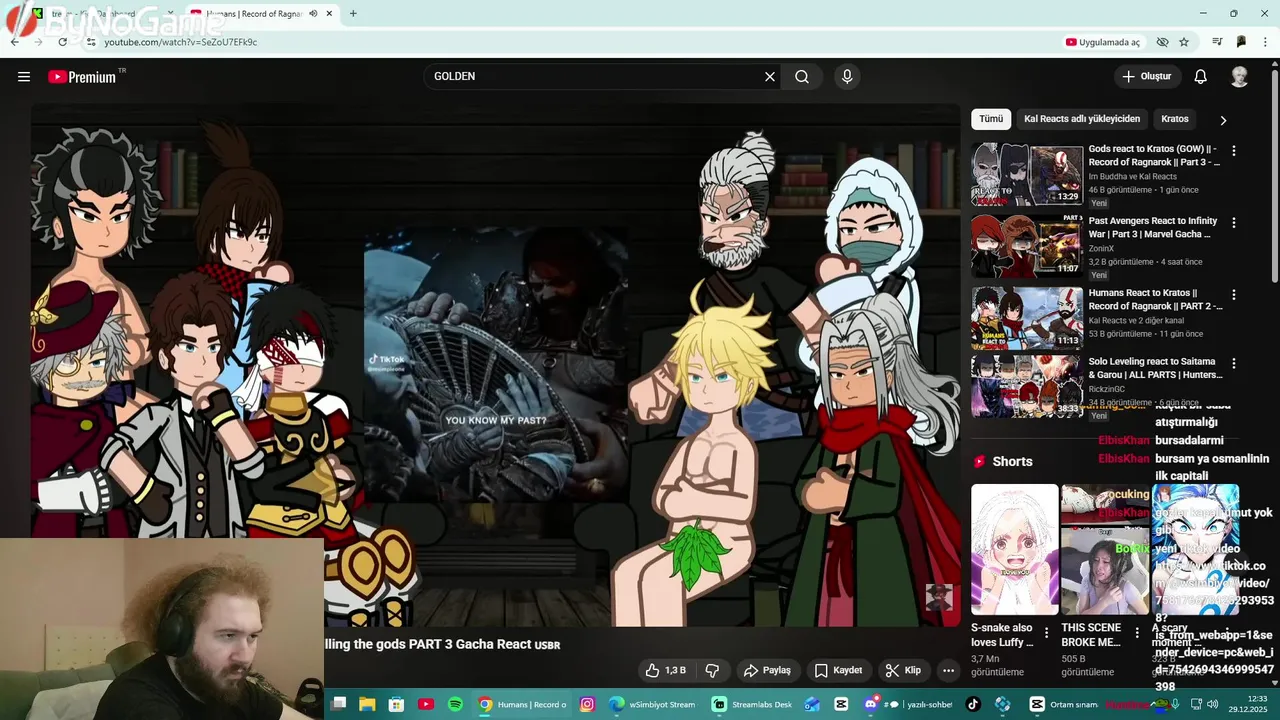The width and height of the screenshot is (1280, 720).
Task: Open Discord yazılı-sohbet window in taskbar
Action: click(x=908, y=704)
